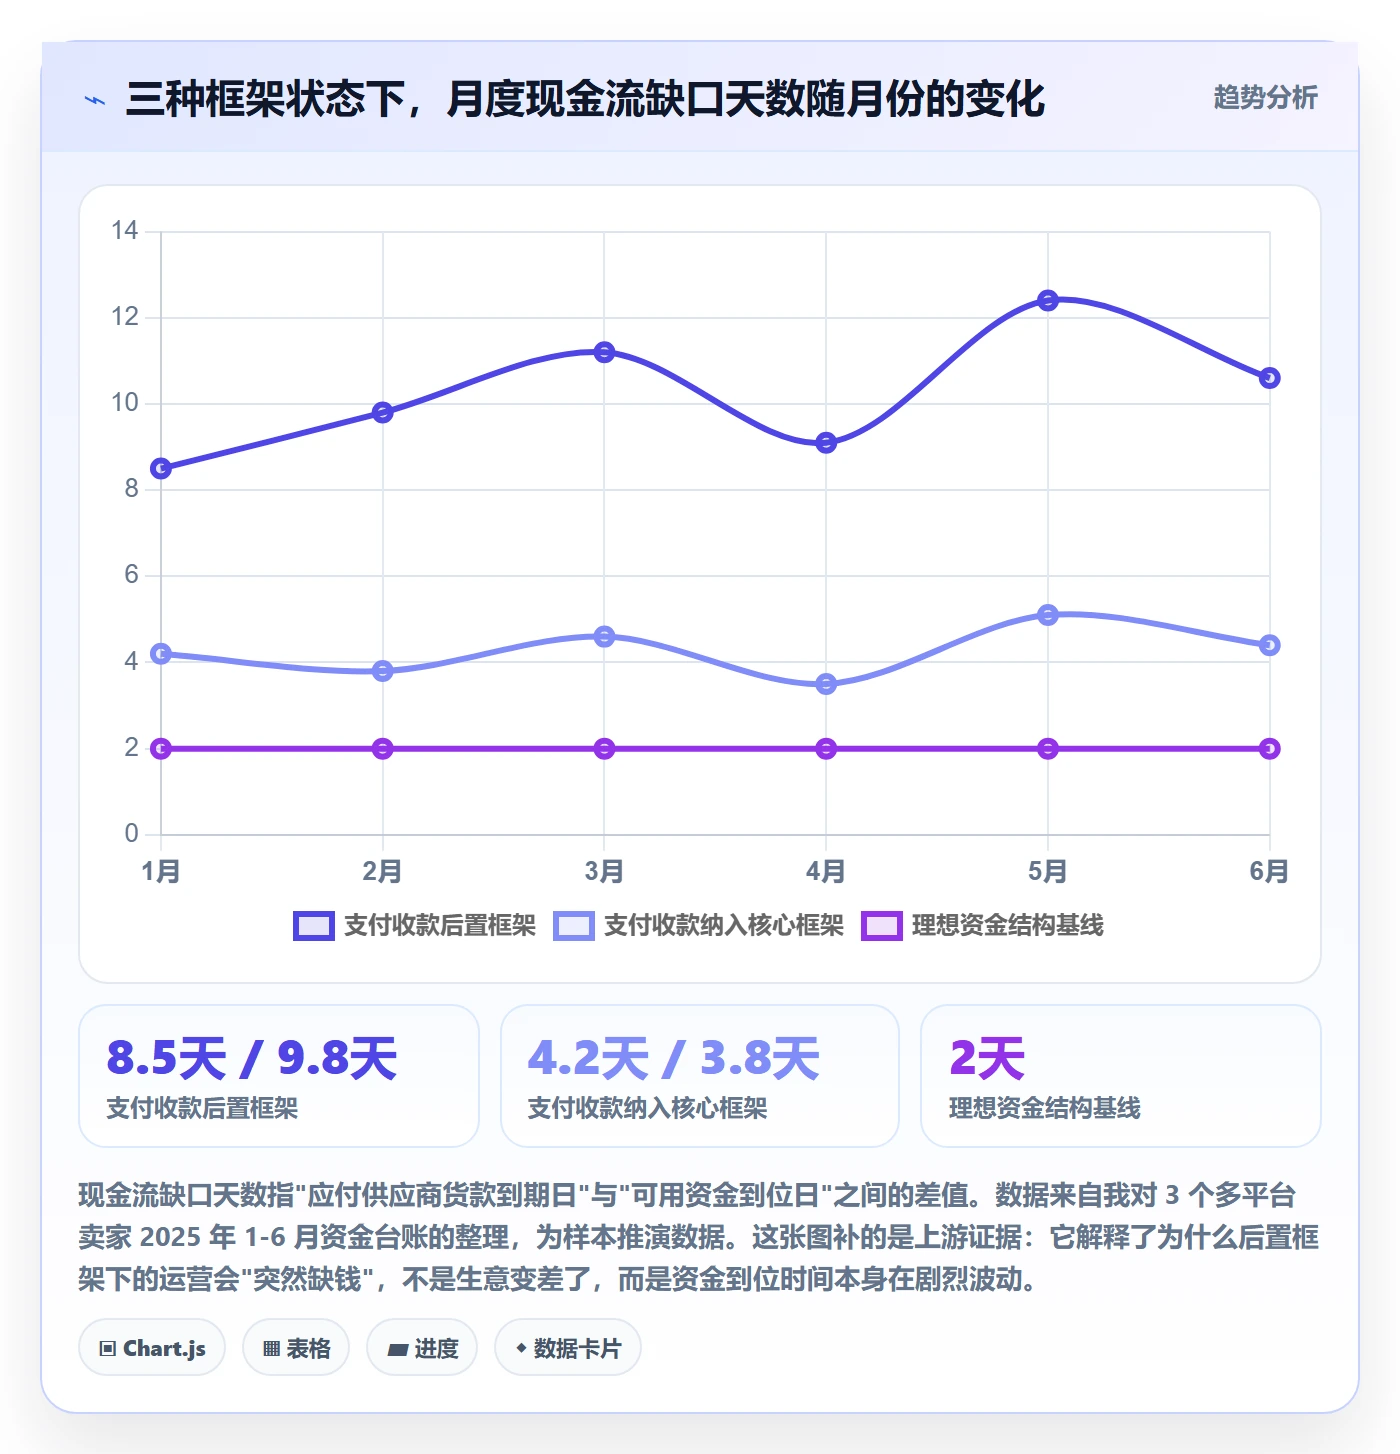
Task: Click the light blue legend swatch for 纳入核心框架
Action: coord(573,926)
